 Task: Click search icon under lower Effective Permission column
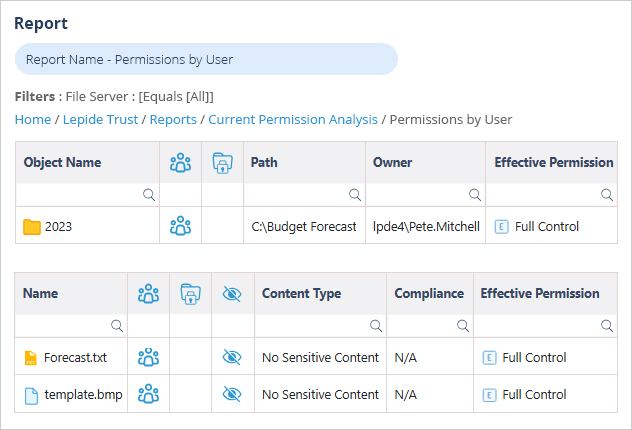(607, 326)
